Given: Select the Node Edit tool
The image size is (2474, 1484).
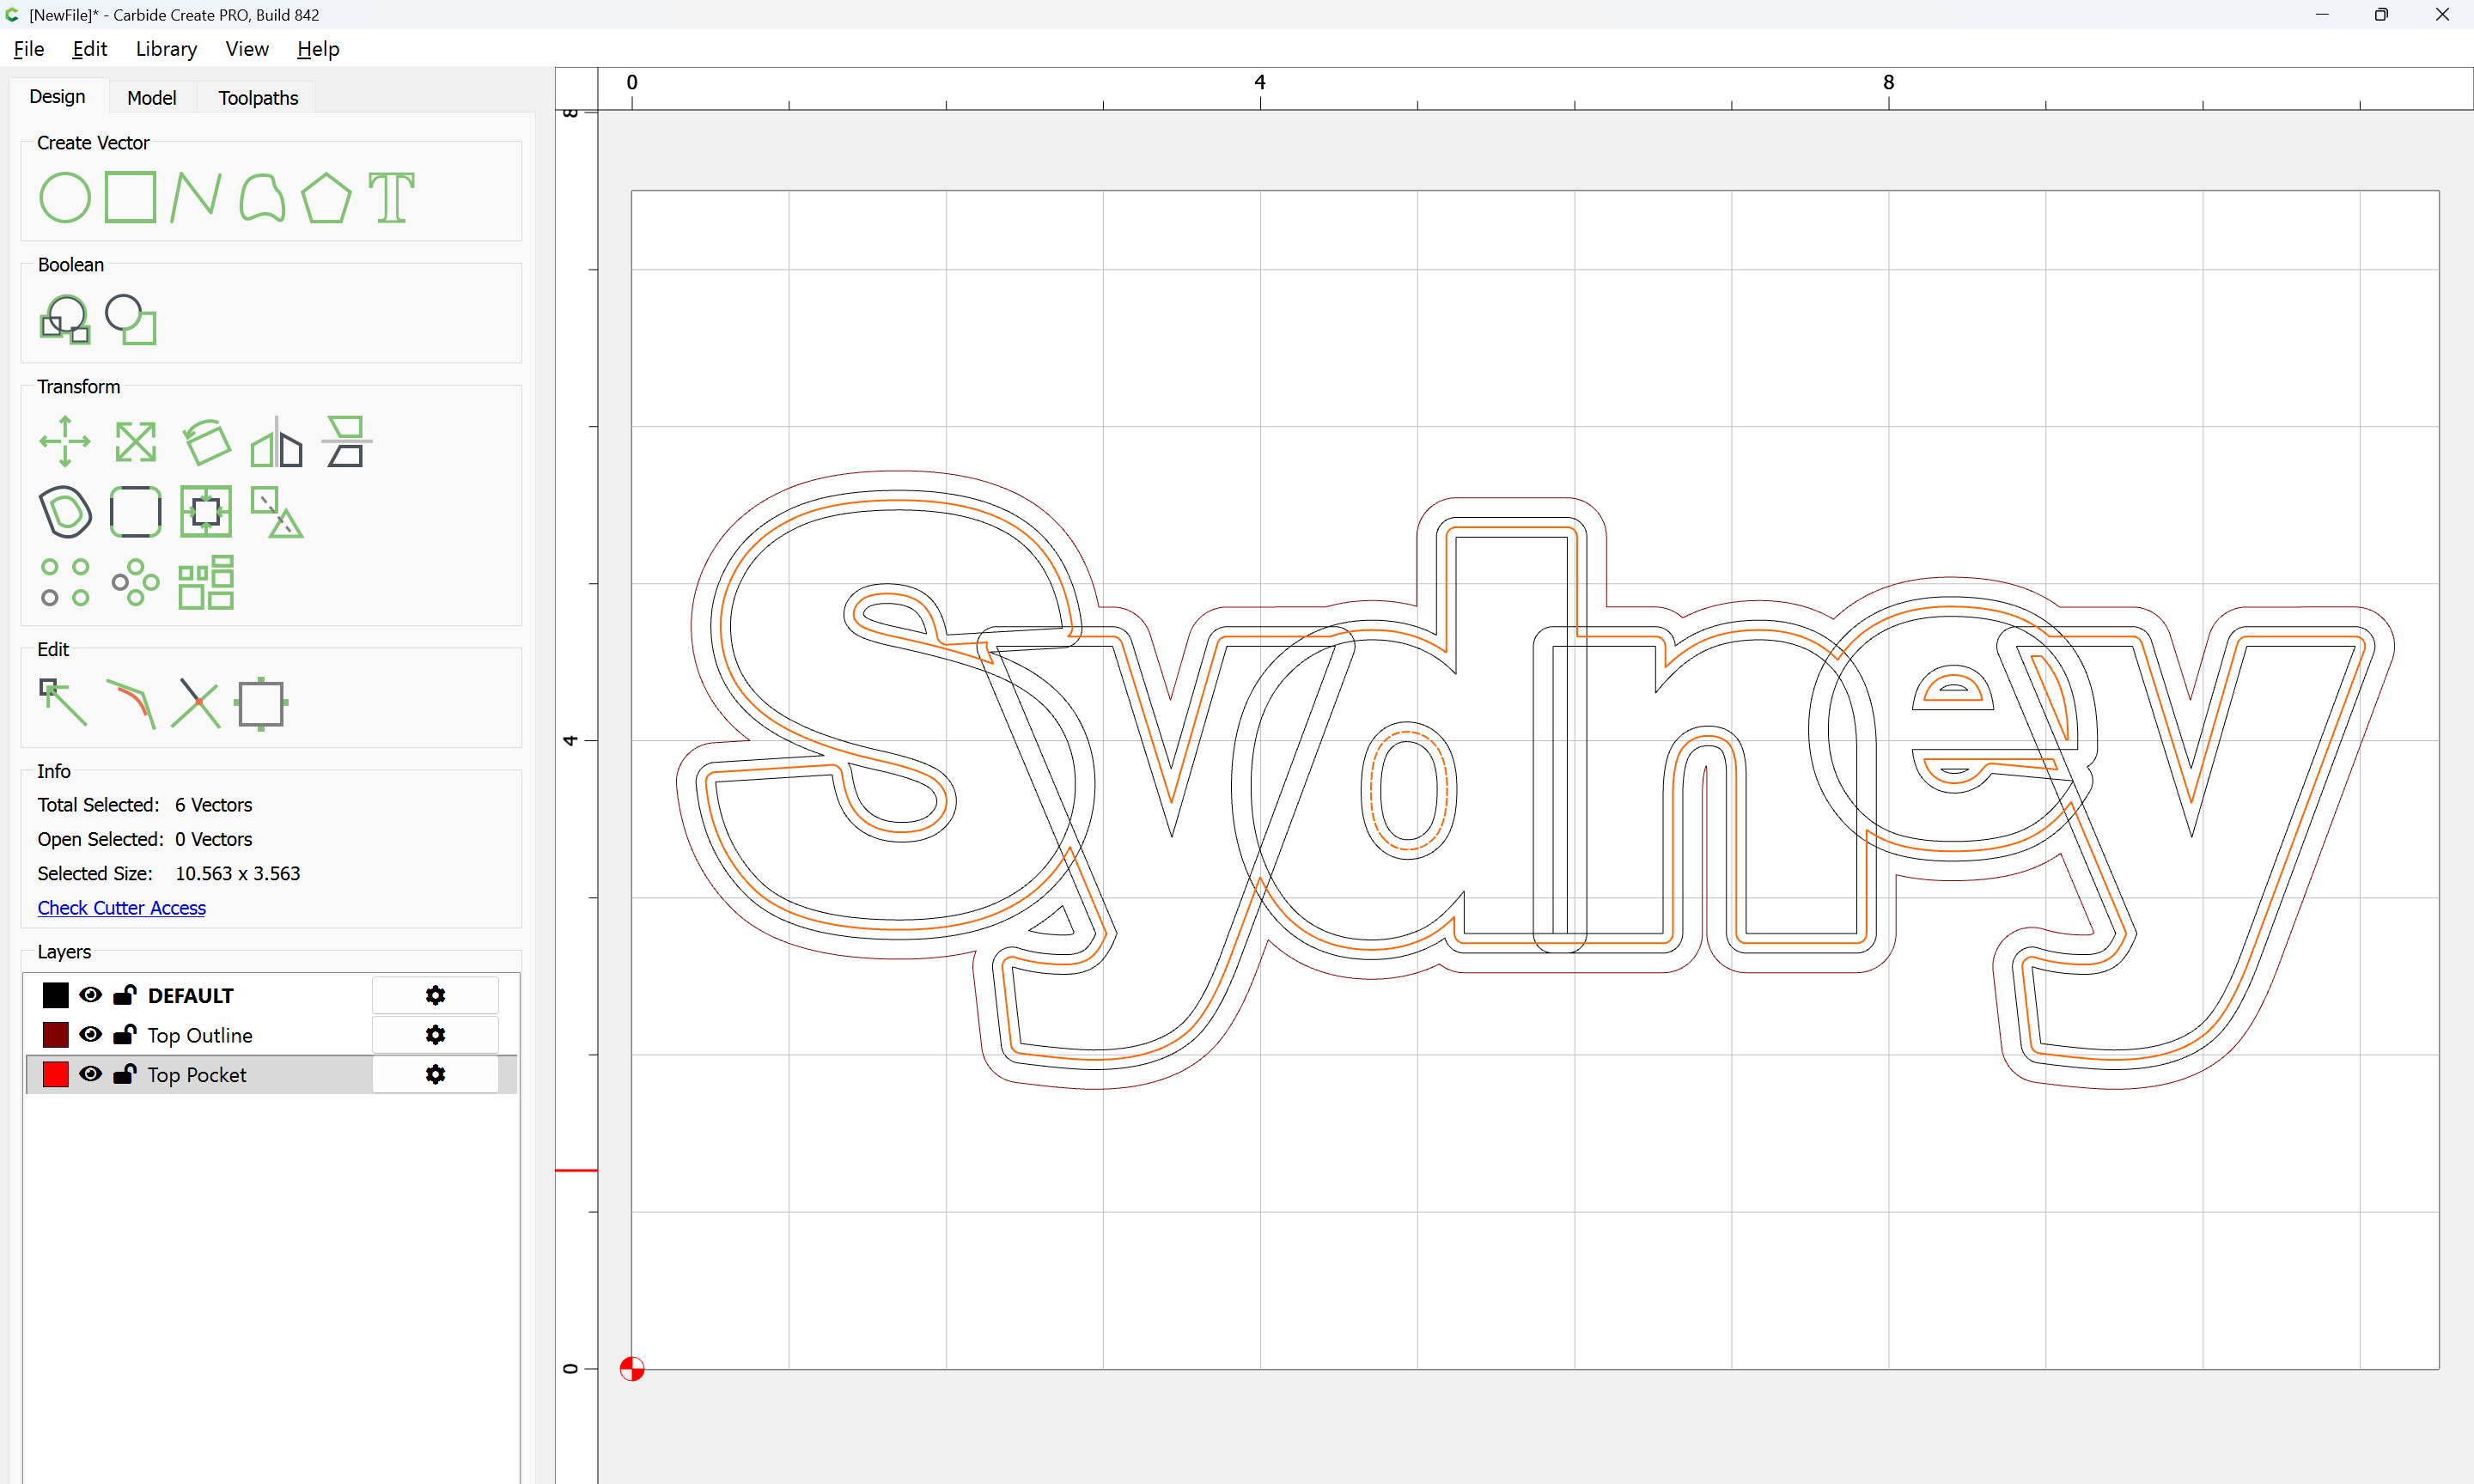Looking at the screenshot, I should (63, 703).
